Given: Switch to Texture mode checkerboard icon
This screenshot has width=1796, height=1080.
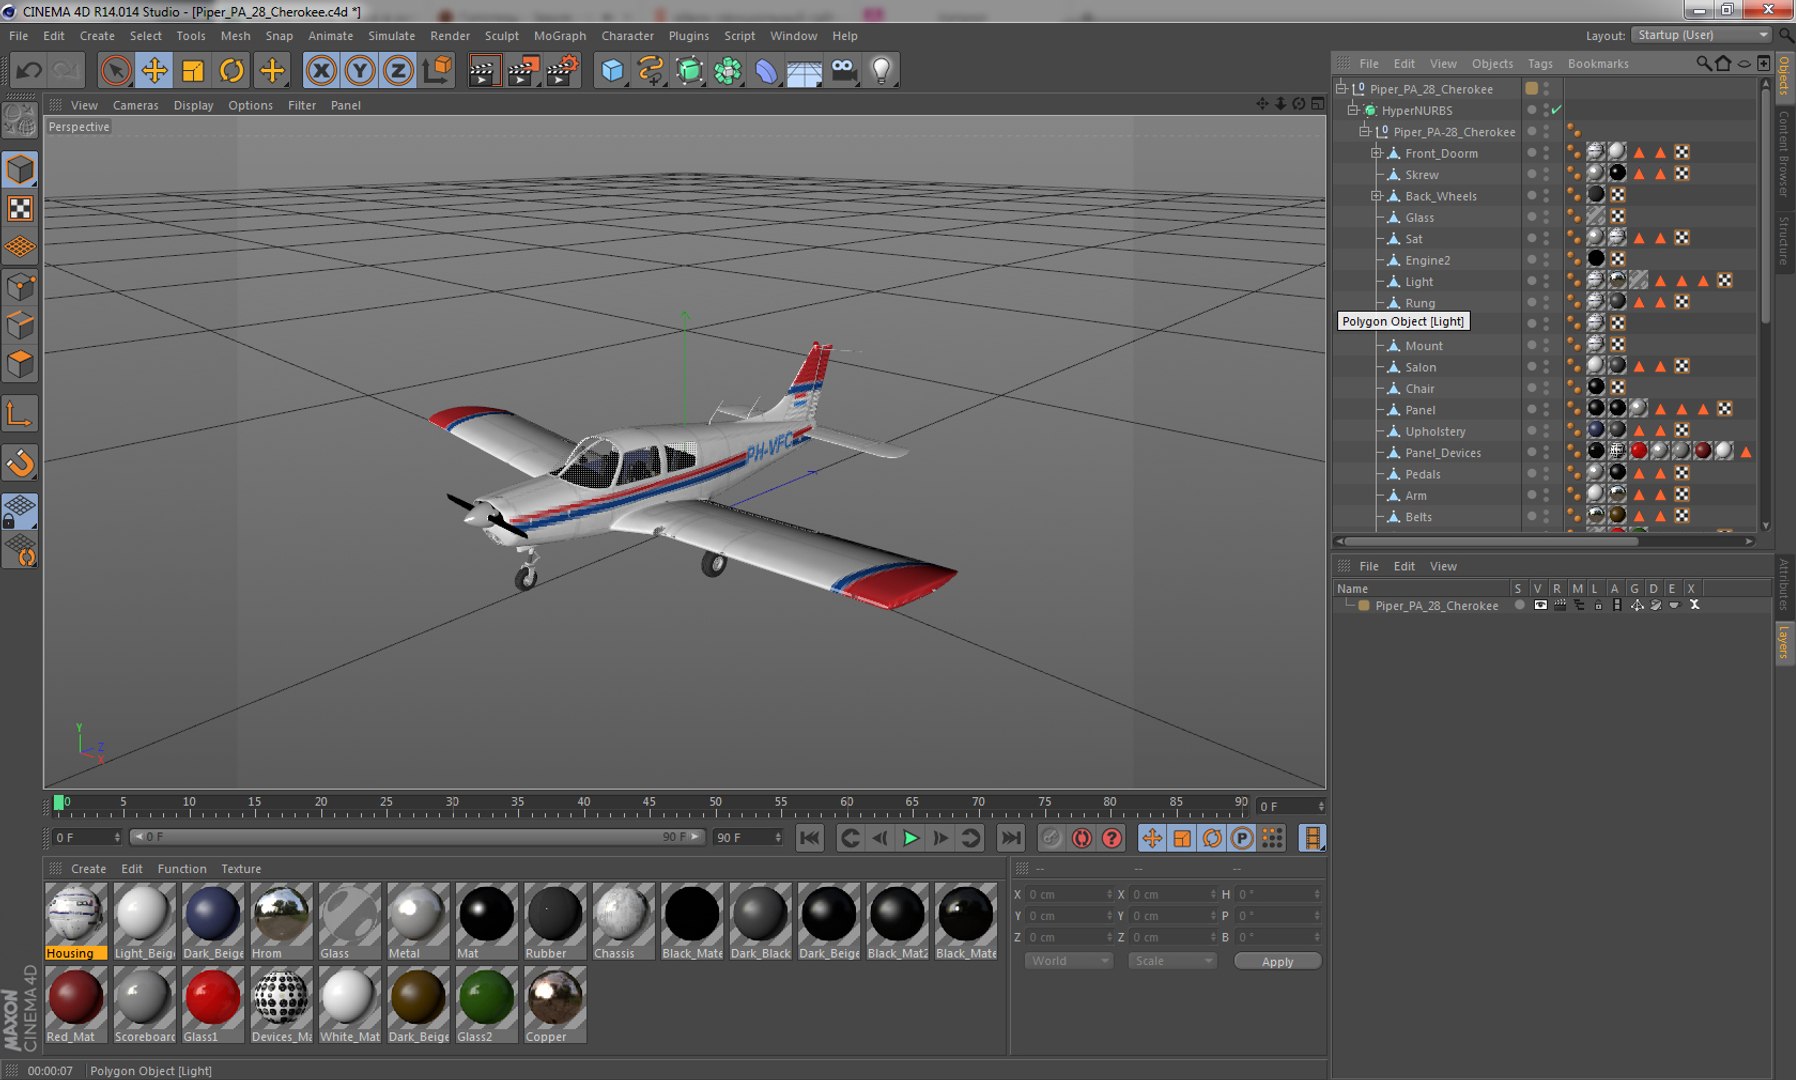Looking at the screenshot, I should 20,208.
